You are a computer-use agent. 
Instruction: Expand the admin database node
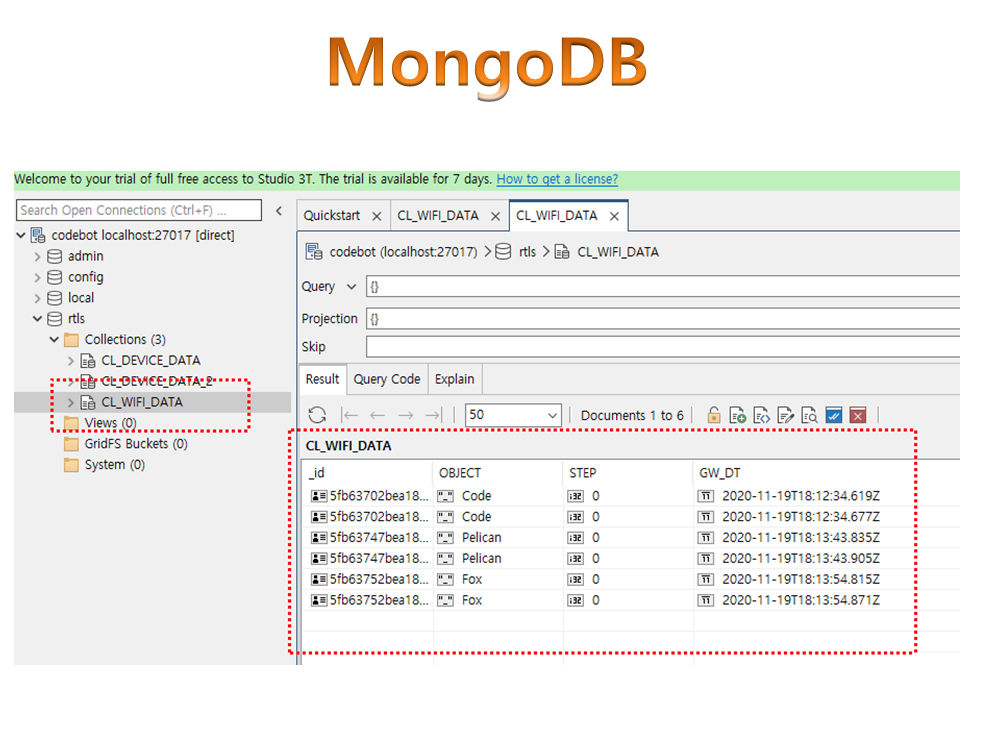(37, 256)
